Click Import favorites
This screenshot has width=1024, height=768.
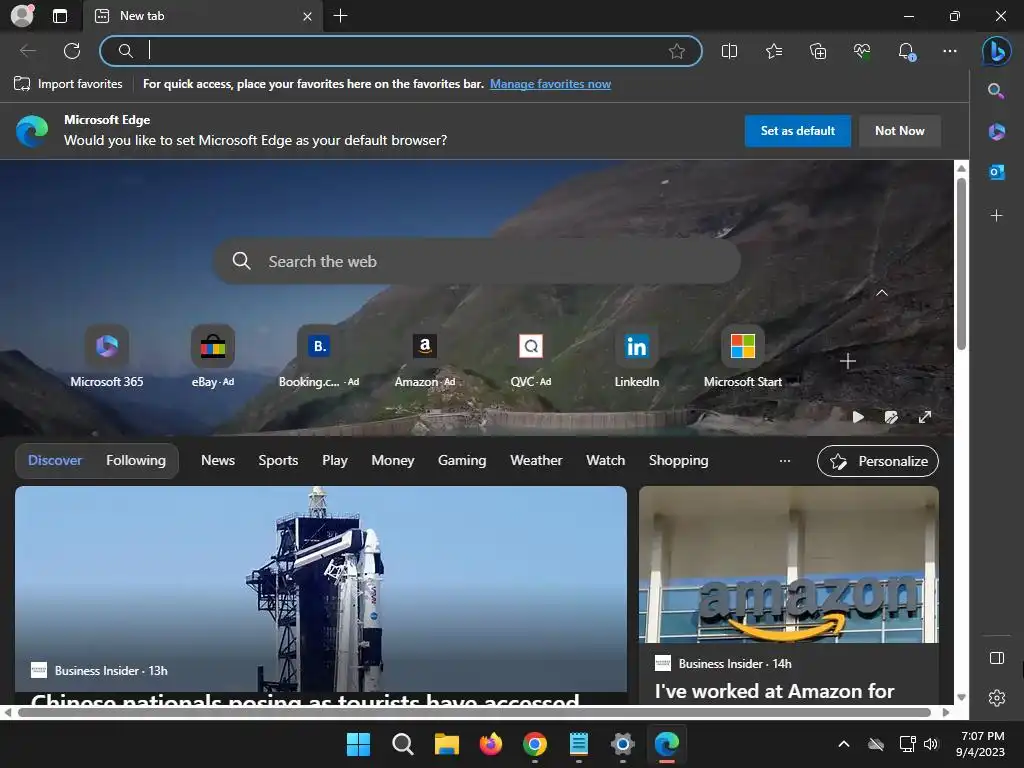(68, 84)
